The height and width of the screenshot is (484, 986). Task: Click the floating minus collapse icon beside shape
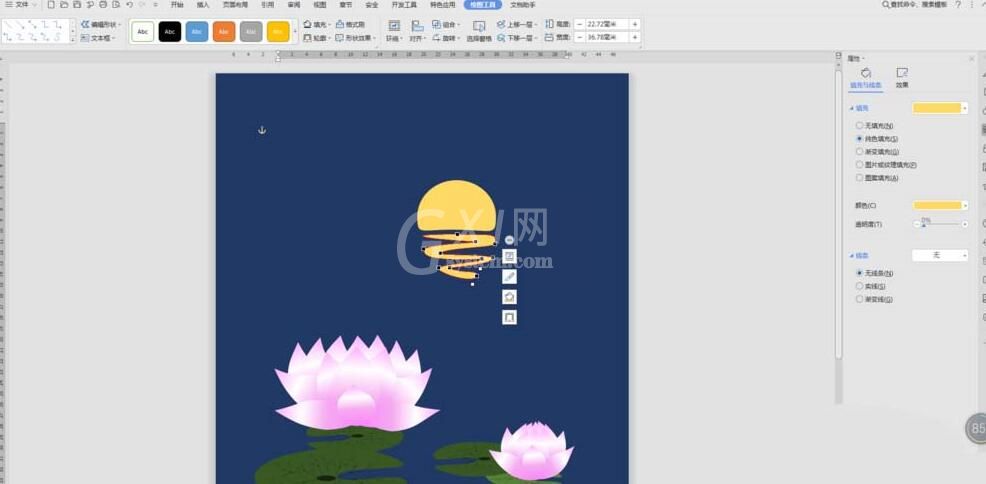pyautogui.click(x=509, y=239)
